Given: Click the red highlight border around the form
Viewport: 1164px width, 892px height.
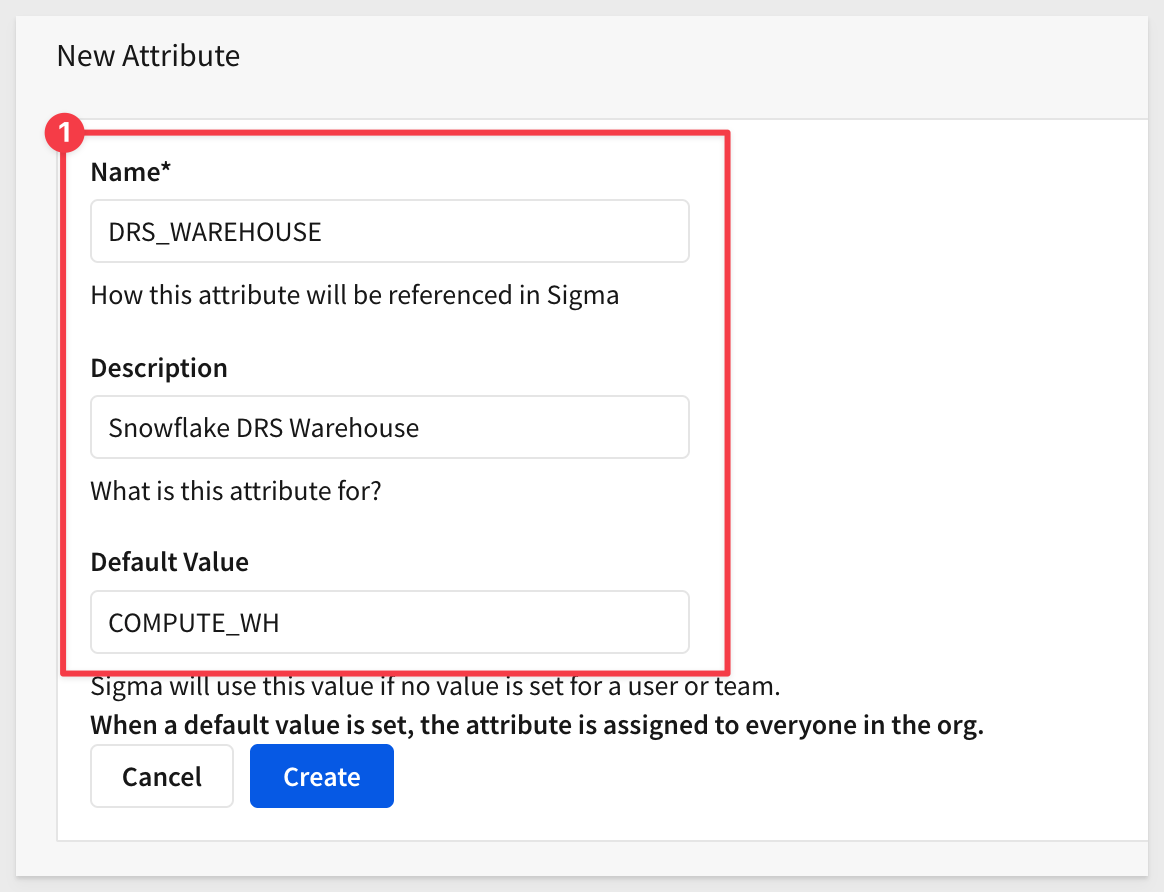Looking at the screenshot, I should pos(728,403).
